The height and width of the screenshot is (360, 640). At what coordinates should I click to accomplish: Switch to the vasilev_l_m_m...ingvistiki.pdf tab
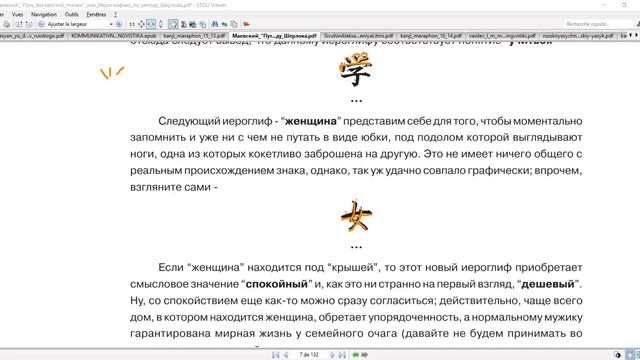pyautogui.click(x=502, y=36)
